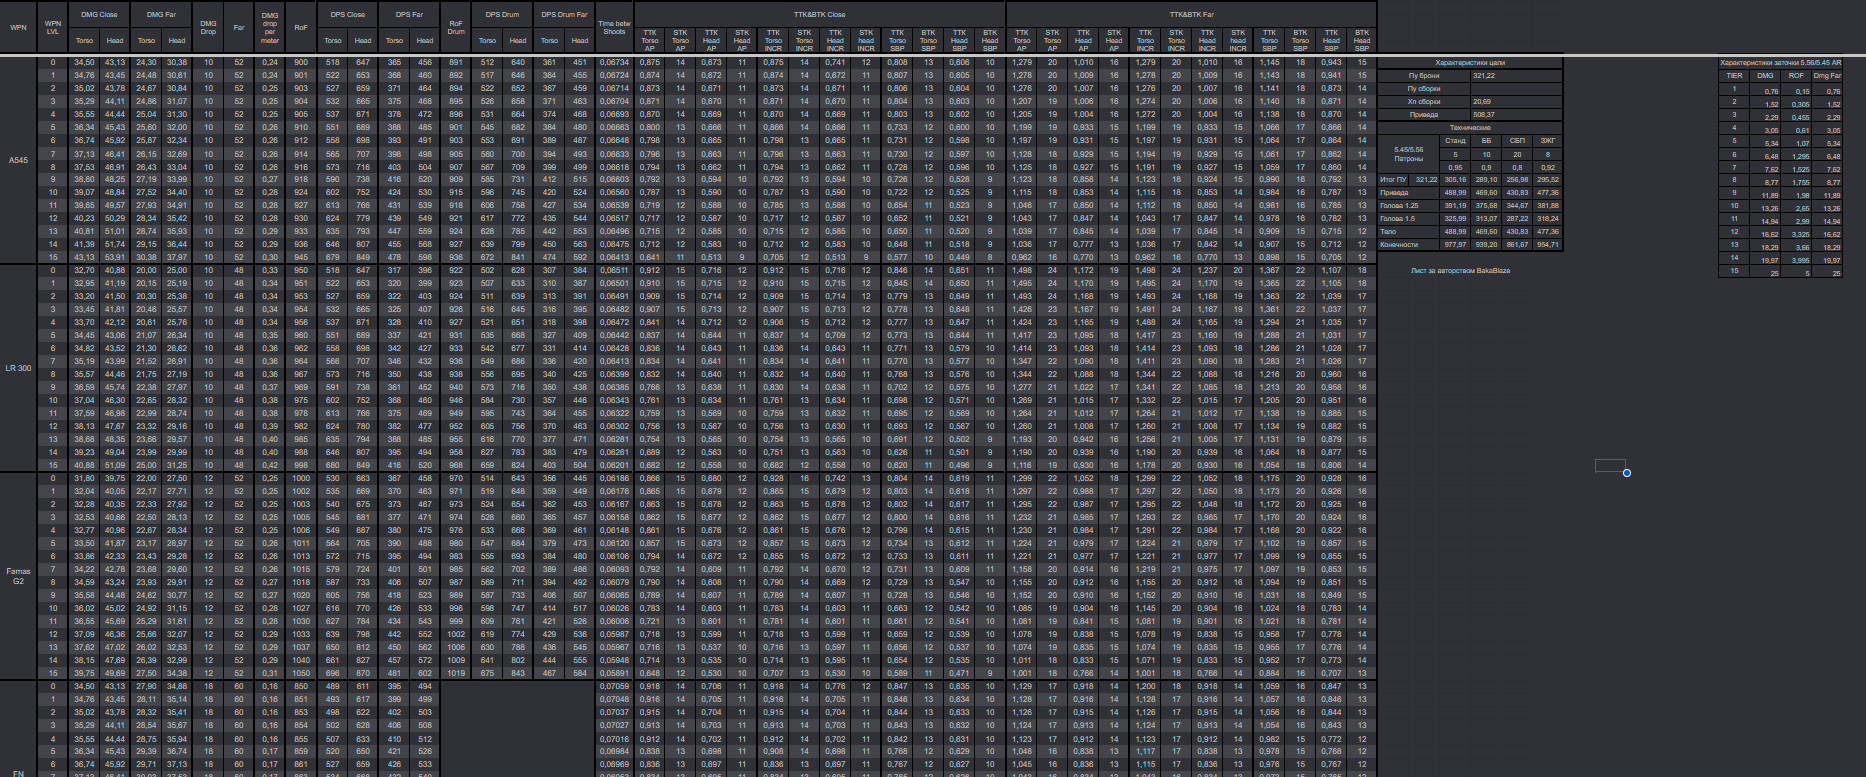1866x777 pixels.
Task: Click the blue fill handle of selected cell
Action: 1627,473
